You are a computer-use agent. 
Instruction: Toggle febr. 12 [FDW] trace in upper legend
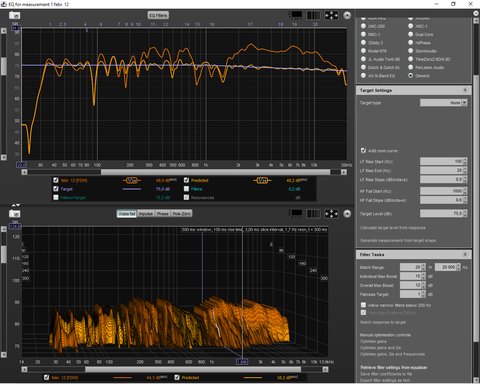pos(56,180)
